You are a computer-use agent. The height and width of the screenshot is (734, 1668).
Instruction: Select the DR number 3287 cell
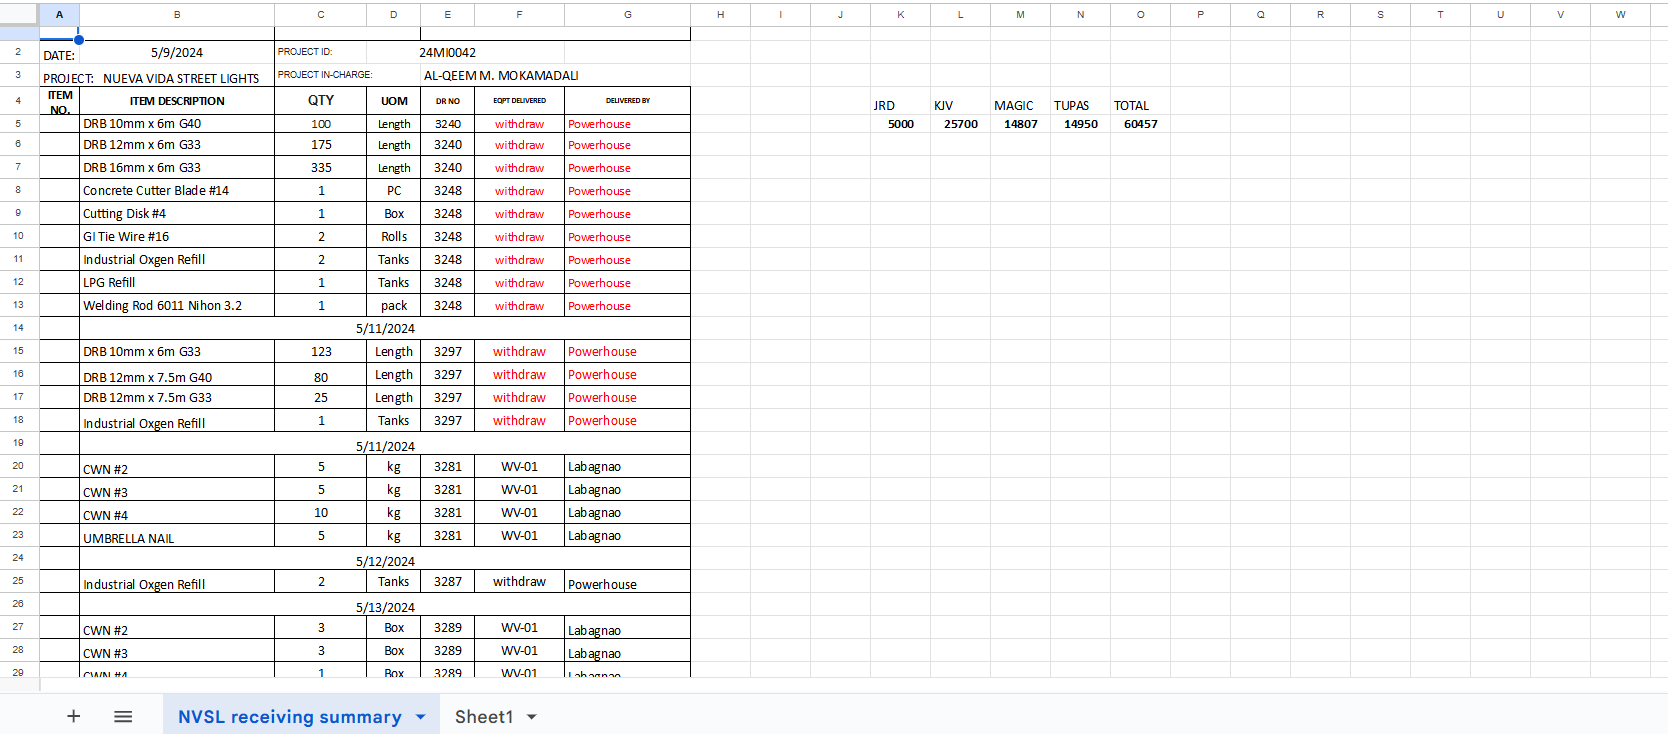click(448, 582)
